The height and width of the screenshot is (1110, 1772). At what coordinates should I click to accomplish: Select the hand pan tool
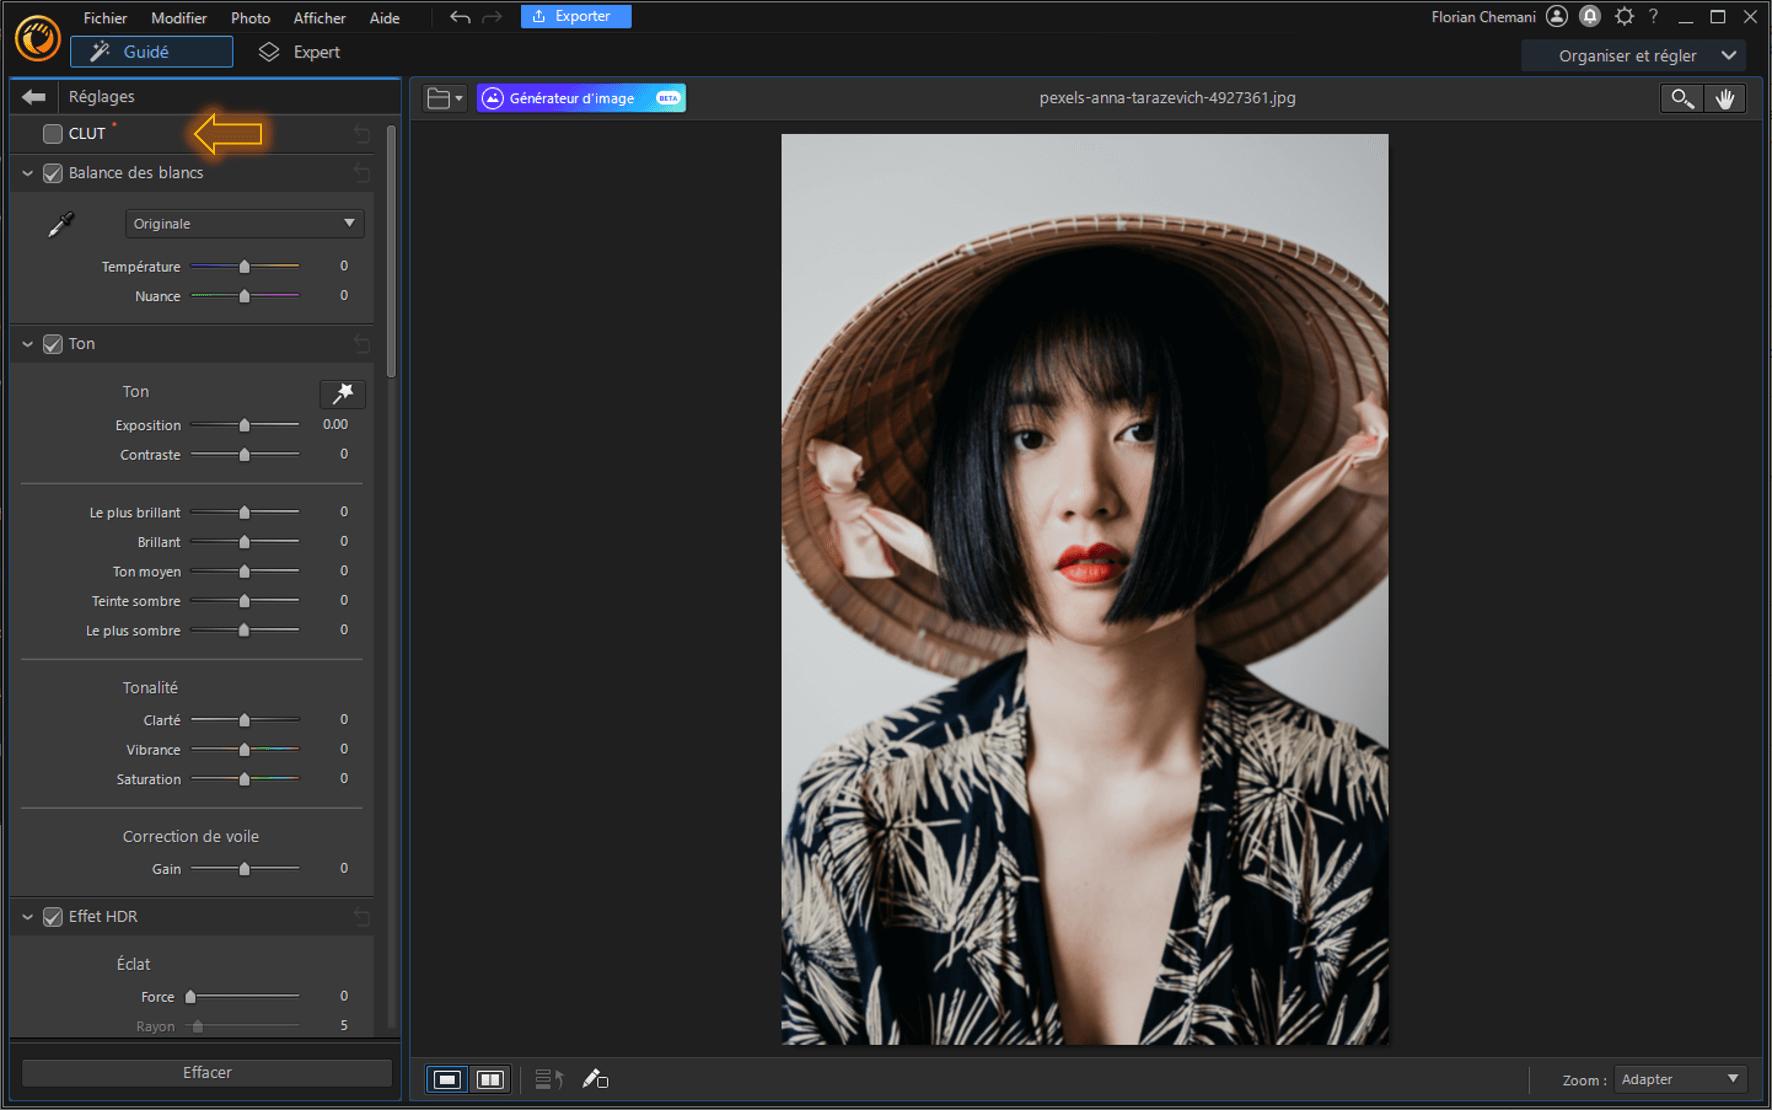pos(1725,98)
